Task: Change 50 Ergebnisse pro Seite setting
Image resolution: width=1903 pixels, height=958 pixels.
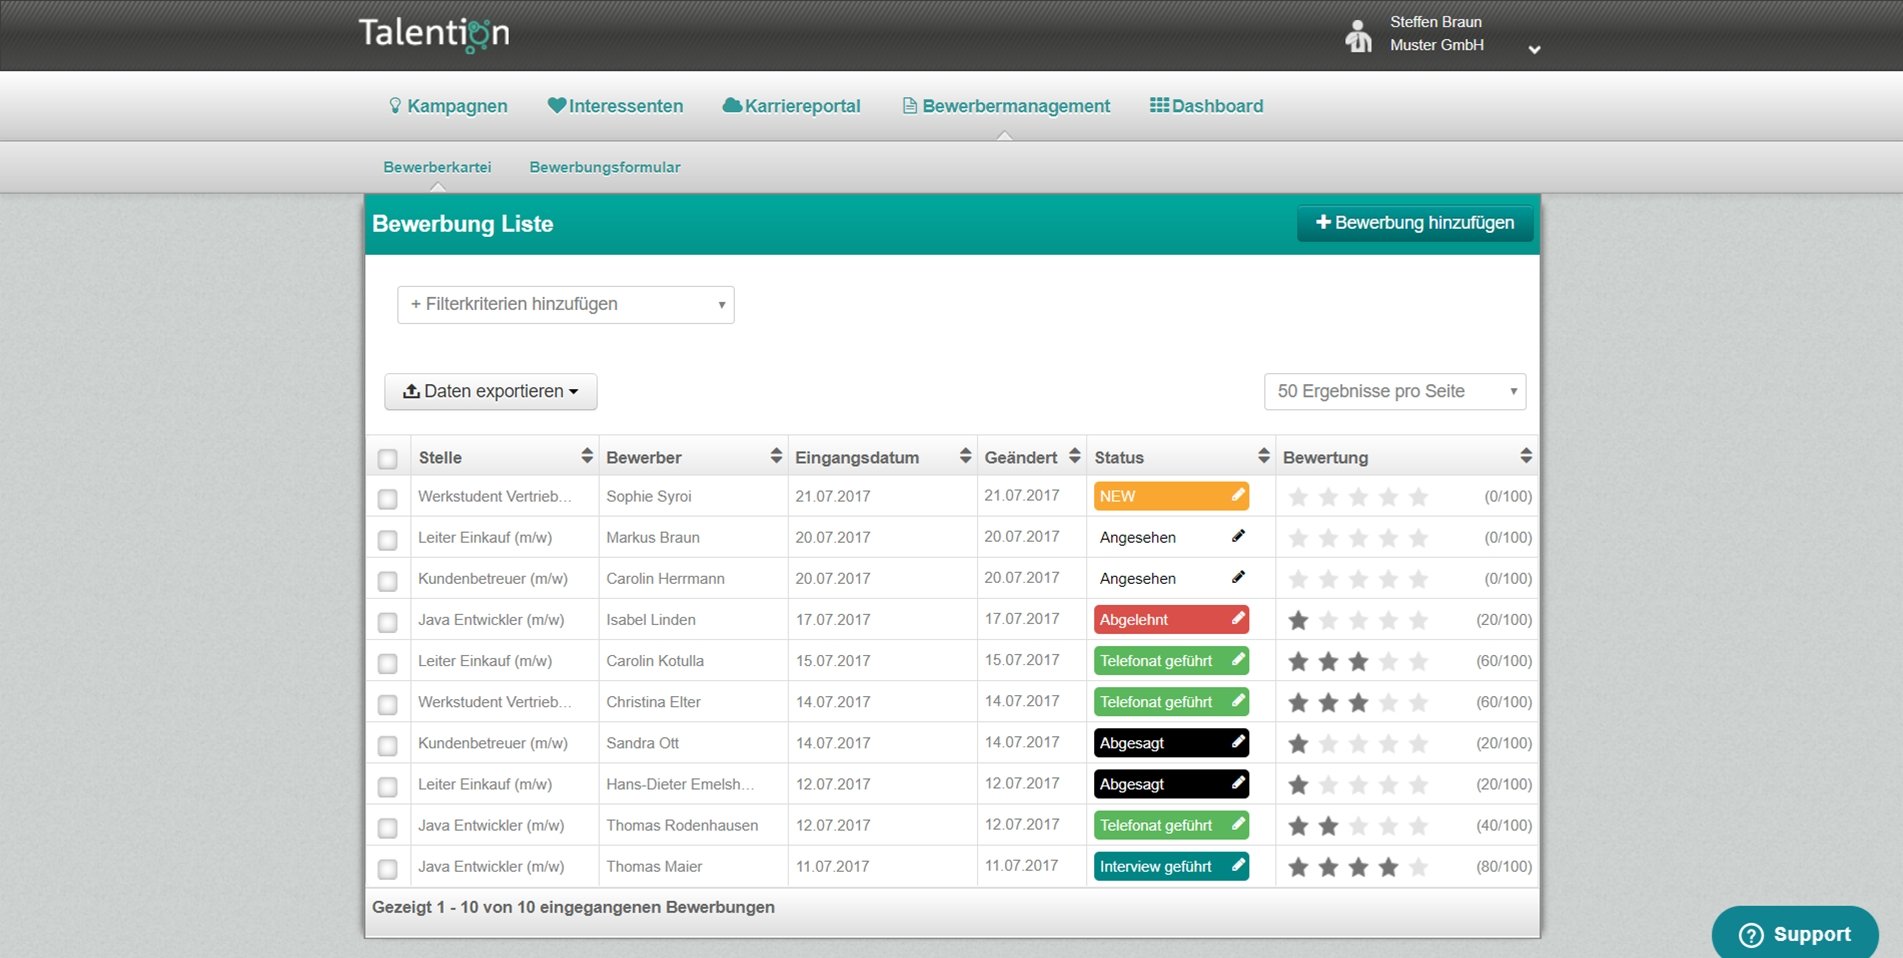Action: [1395, 391]
